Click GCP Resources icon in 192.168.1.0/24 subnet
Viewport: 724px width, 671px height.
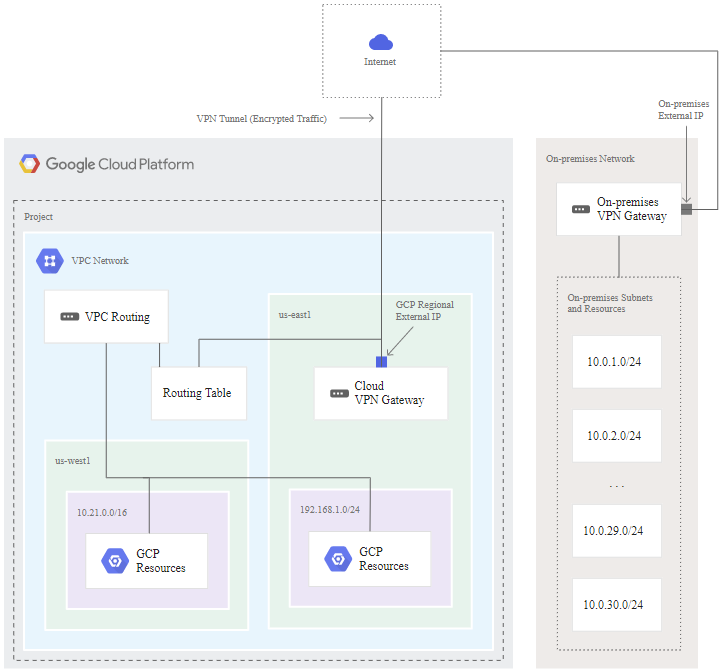click(338, 559)
